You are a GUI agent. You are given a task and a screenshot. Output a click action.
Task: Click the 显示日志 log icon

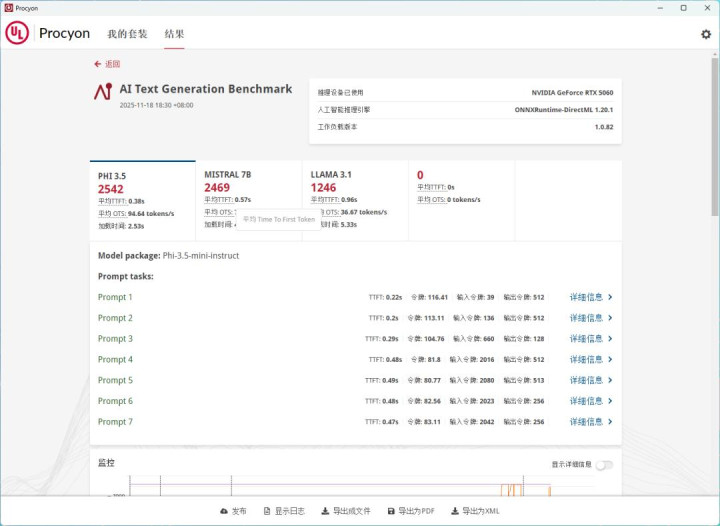click(267, 511)
